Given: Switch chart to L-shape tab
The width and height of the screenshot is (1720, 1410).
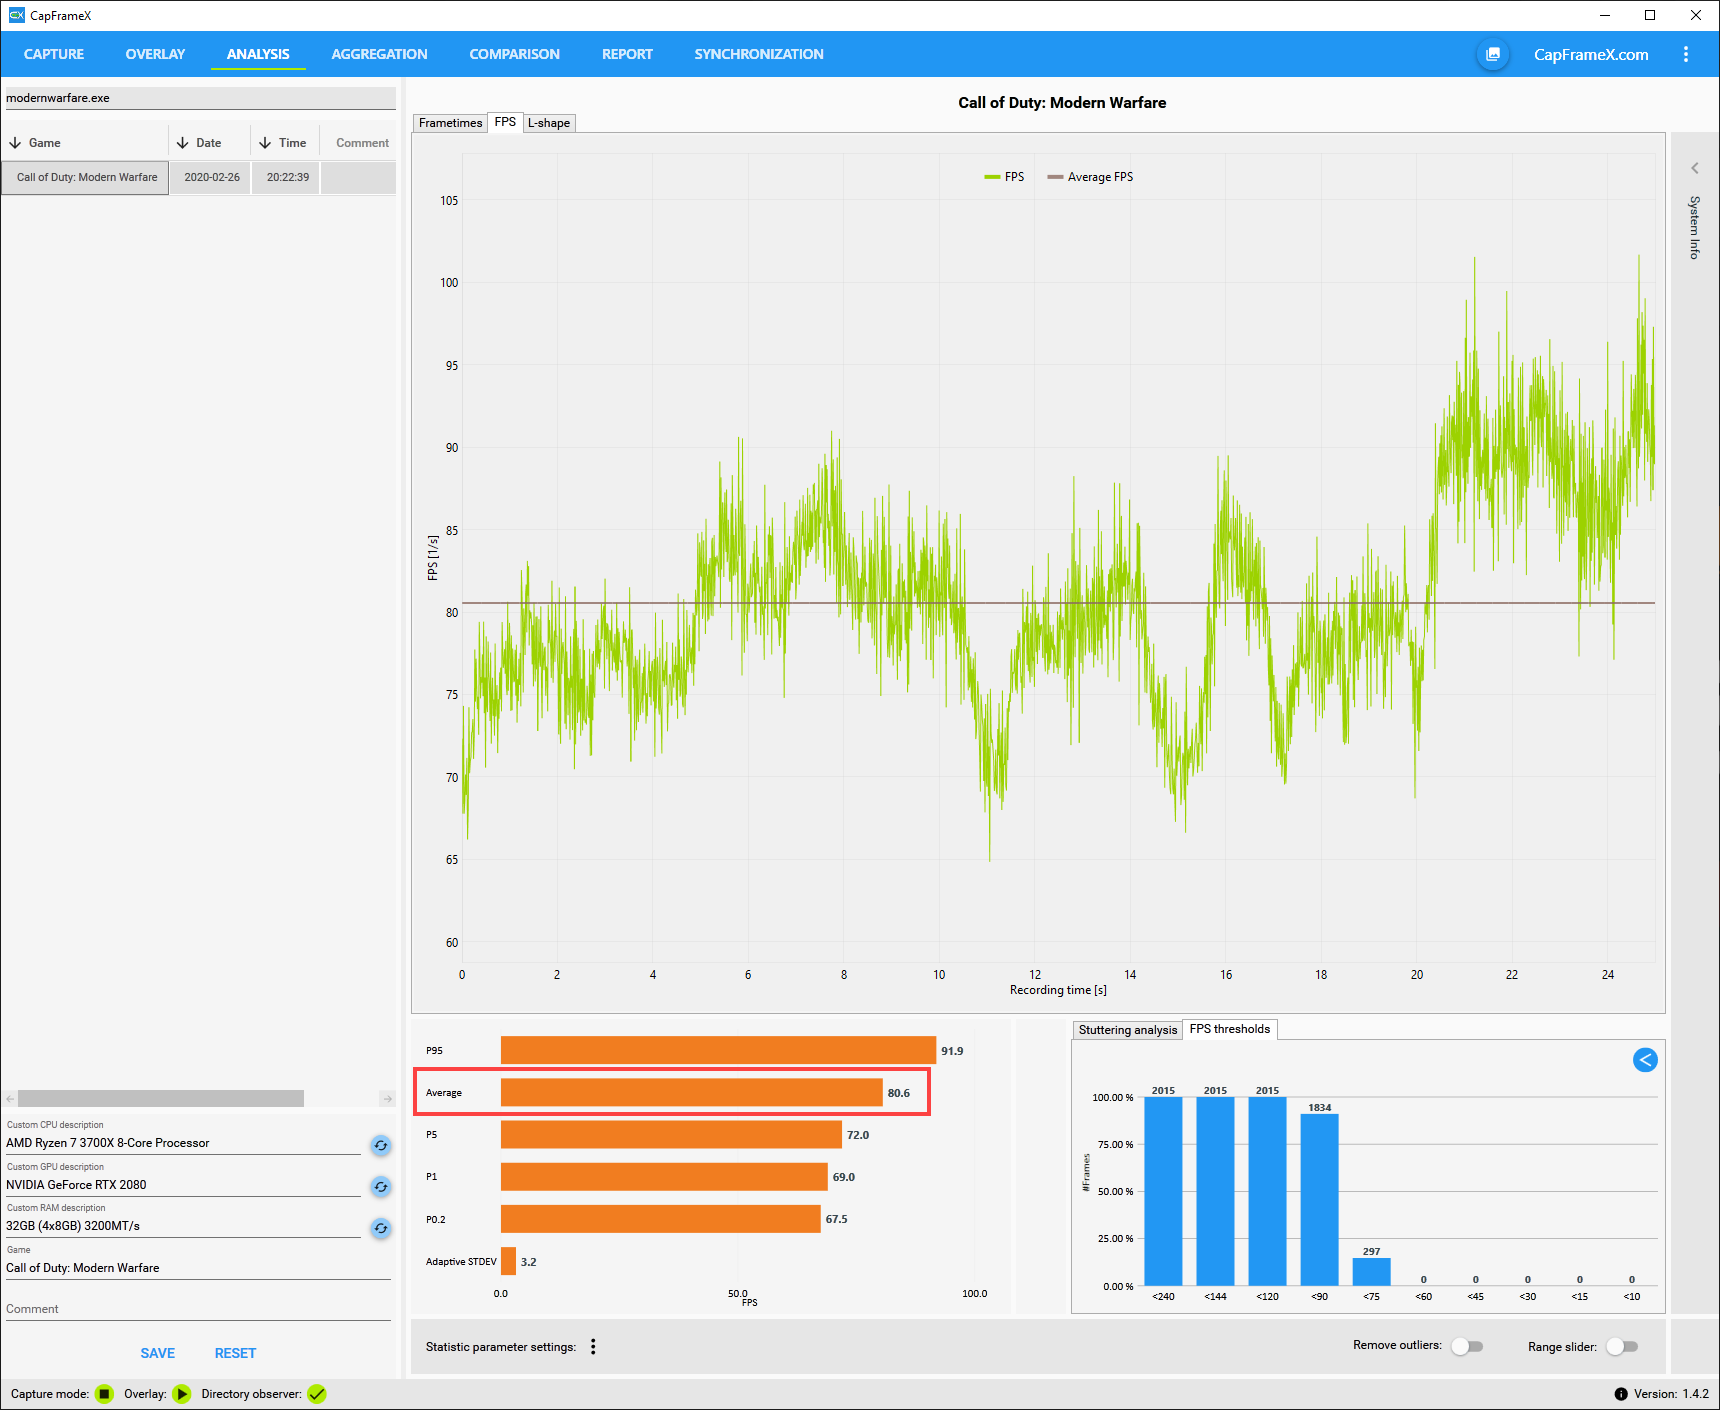Looking at the screenshot, I should coord(549,123).
